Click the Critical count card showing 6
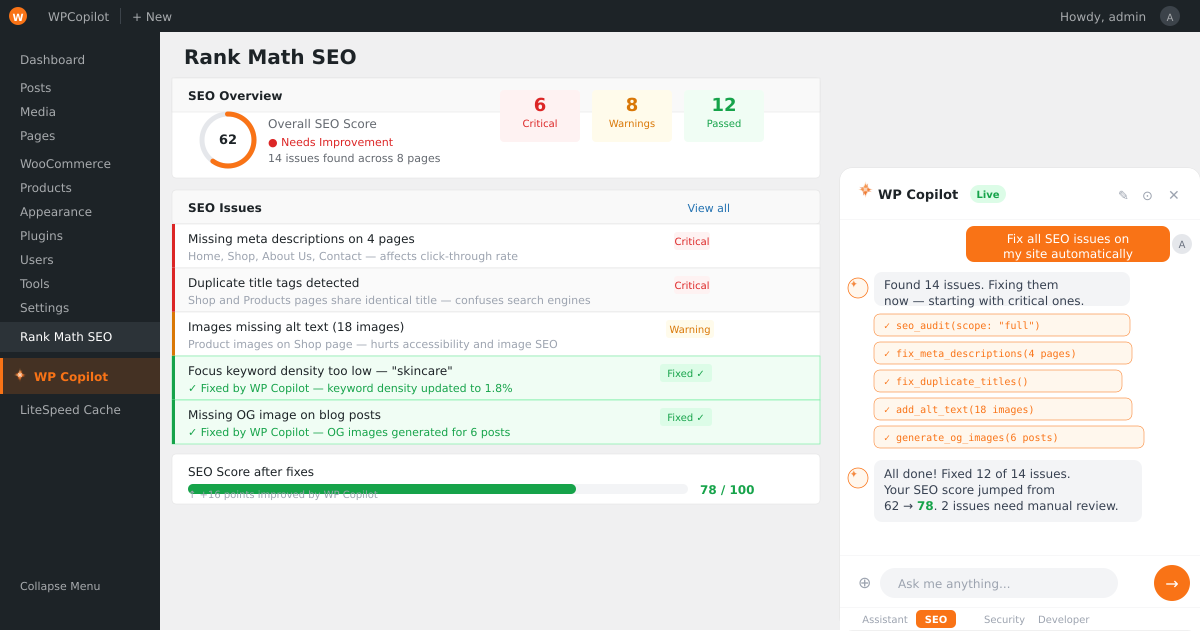1200x640 pixels. click(x=540, y=116)
